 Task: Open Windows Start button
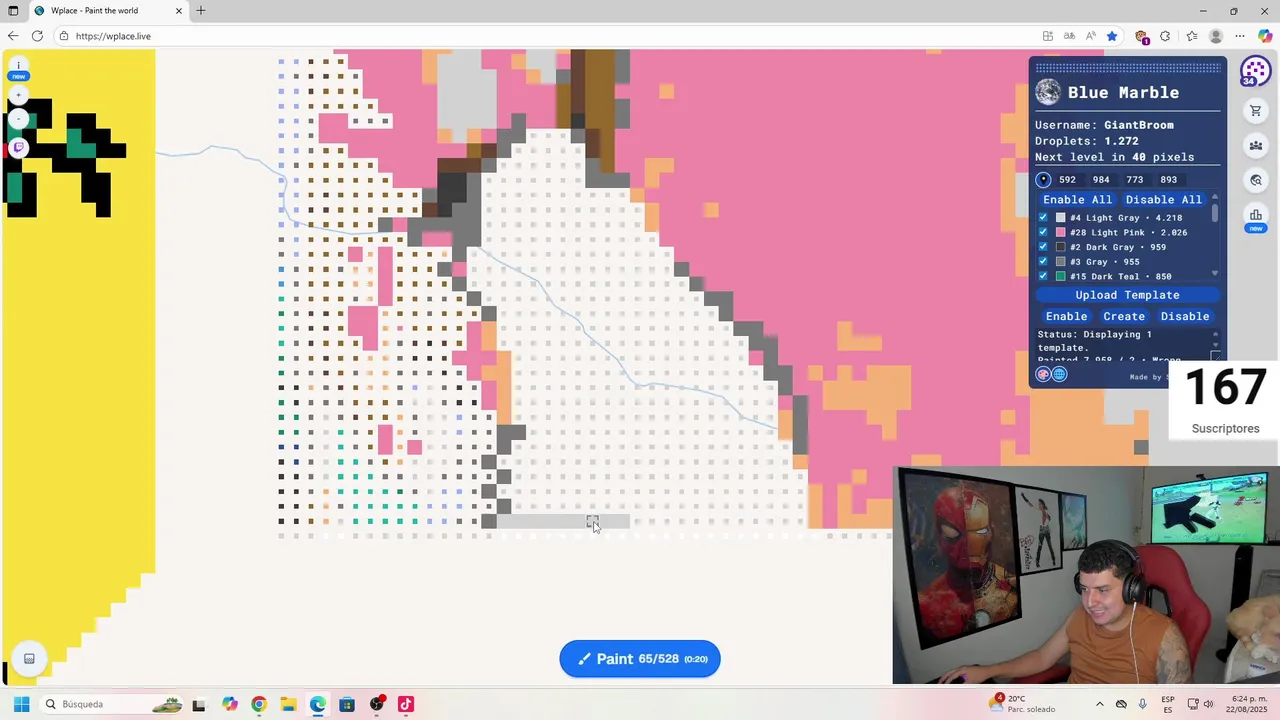pyautogui.click(x=21, y=704)
